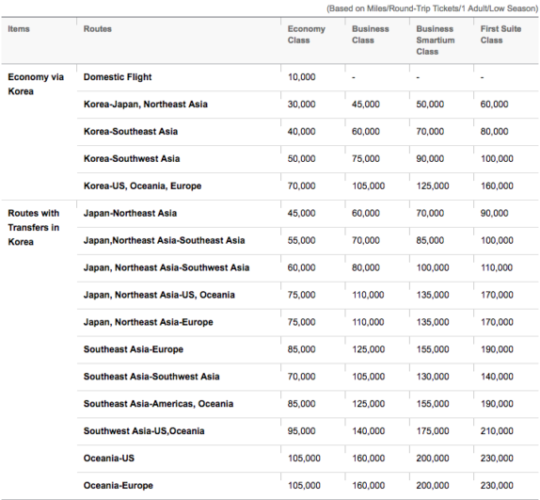The image size is (540, 500).
Task: Select the 210,000 First Suite value
Action: 497,431
